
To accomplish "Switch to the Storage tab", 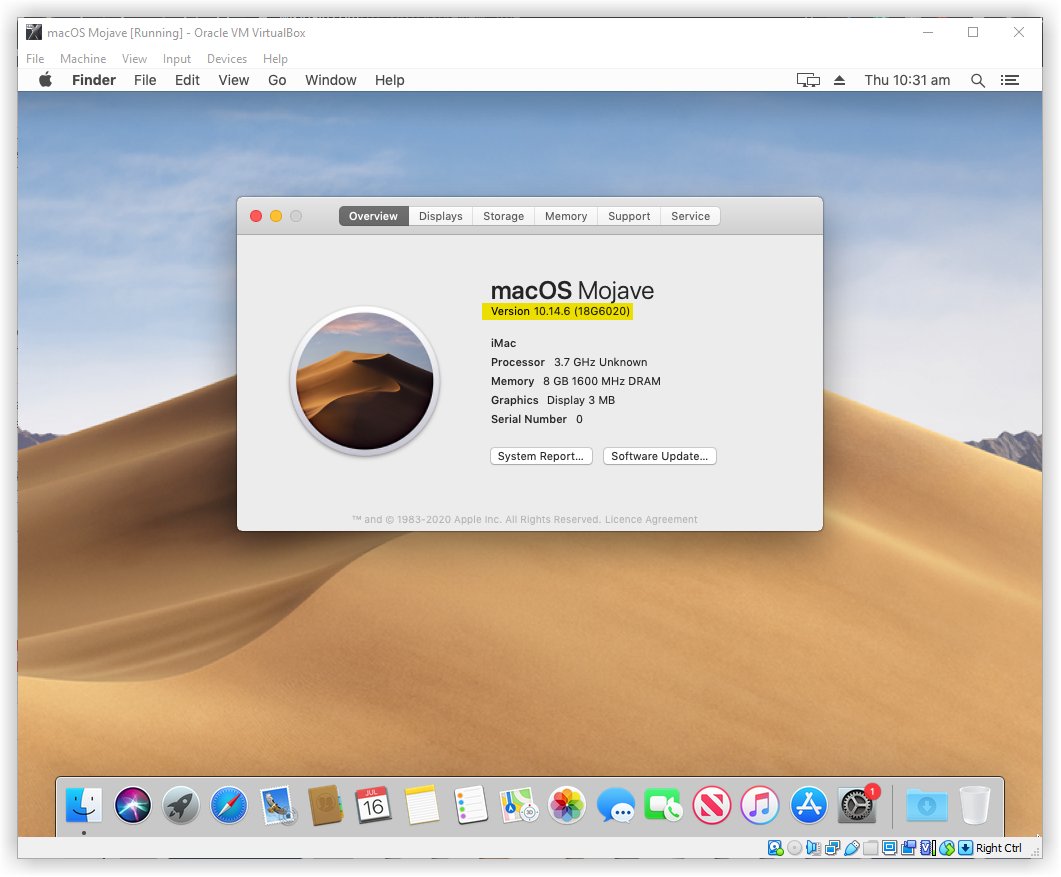I will [503, 216].
